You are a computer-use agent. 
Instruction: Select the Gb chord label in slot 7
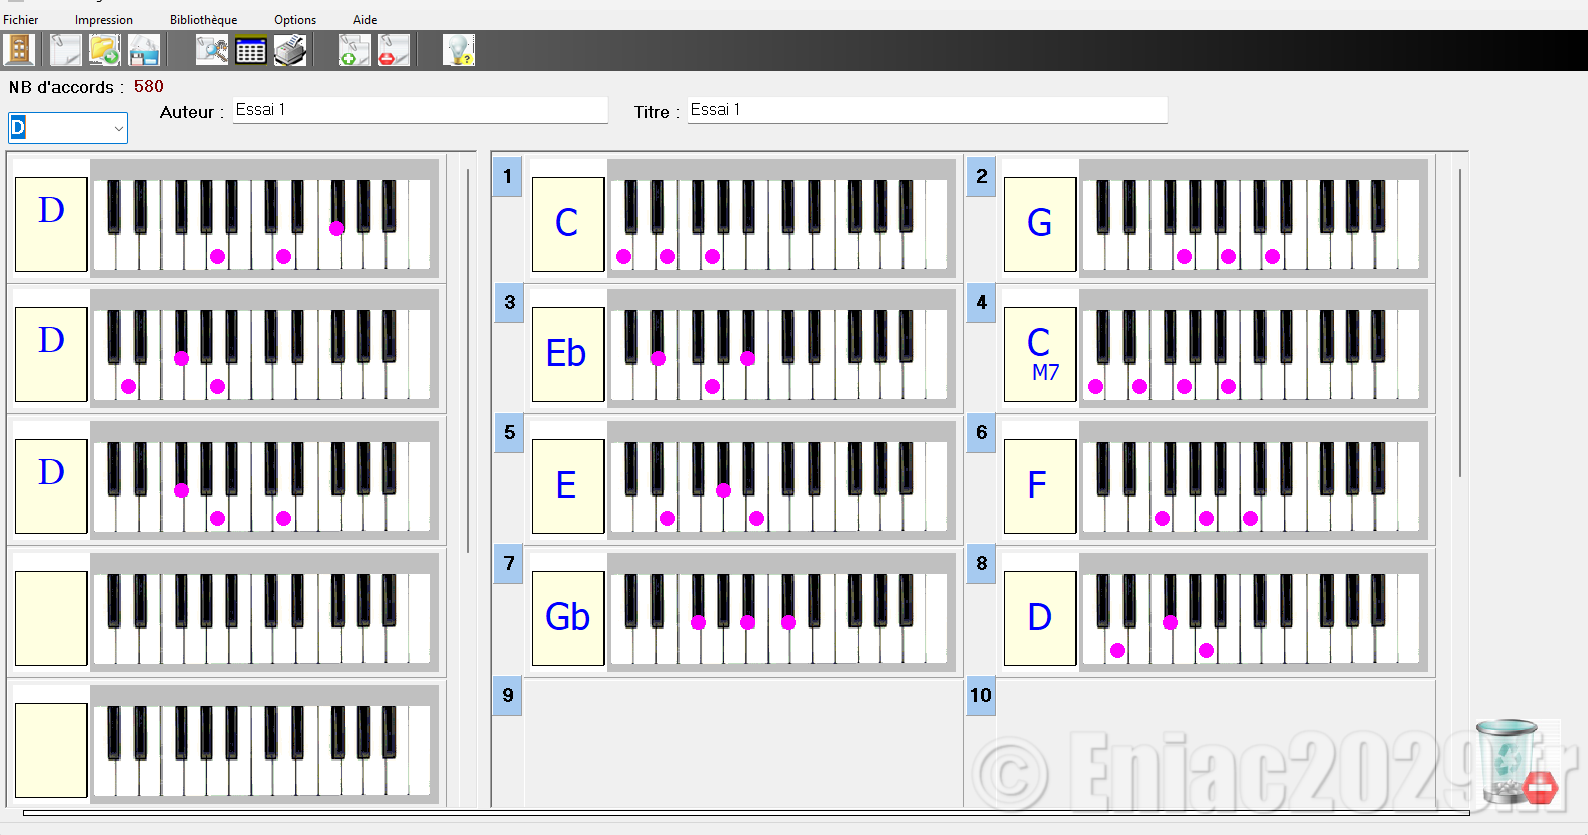(x=567, y=618)
